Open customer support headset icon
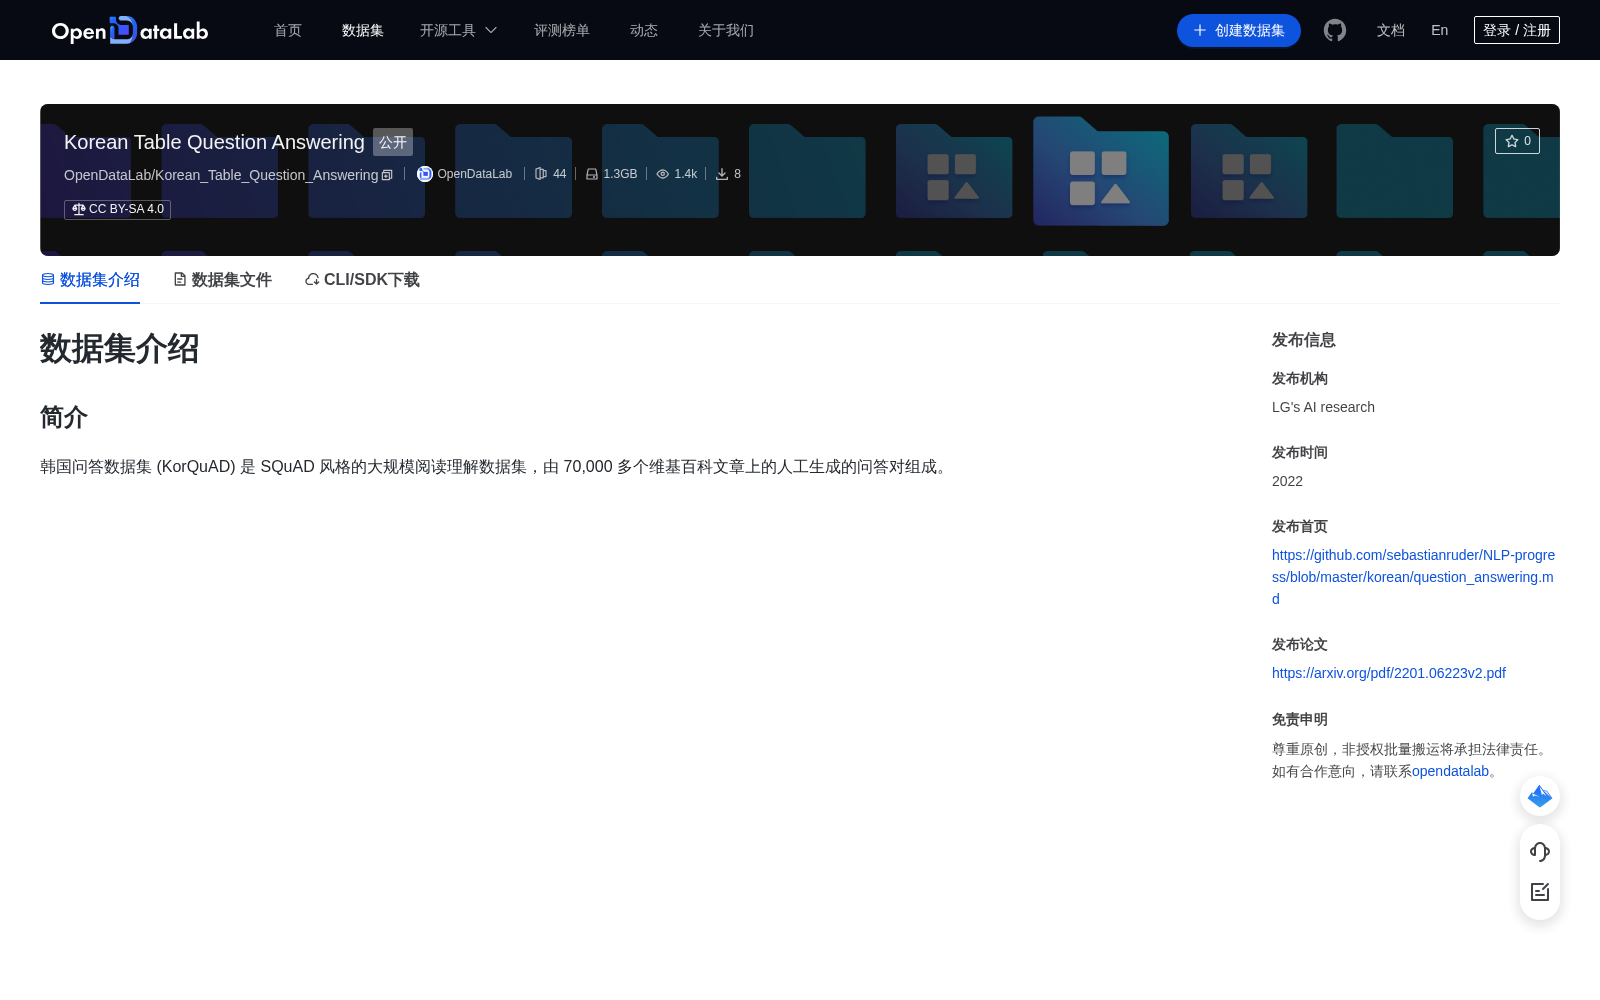This screenshot has width=1600, height=1000. pyautogui.click(x=1540, y=851)
